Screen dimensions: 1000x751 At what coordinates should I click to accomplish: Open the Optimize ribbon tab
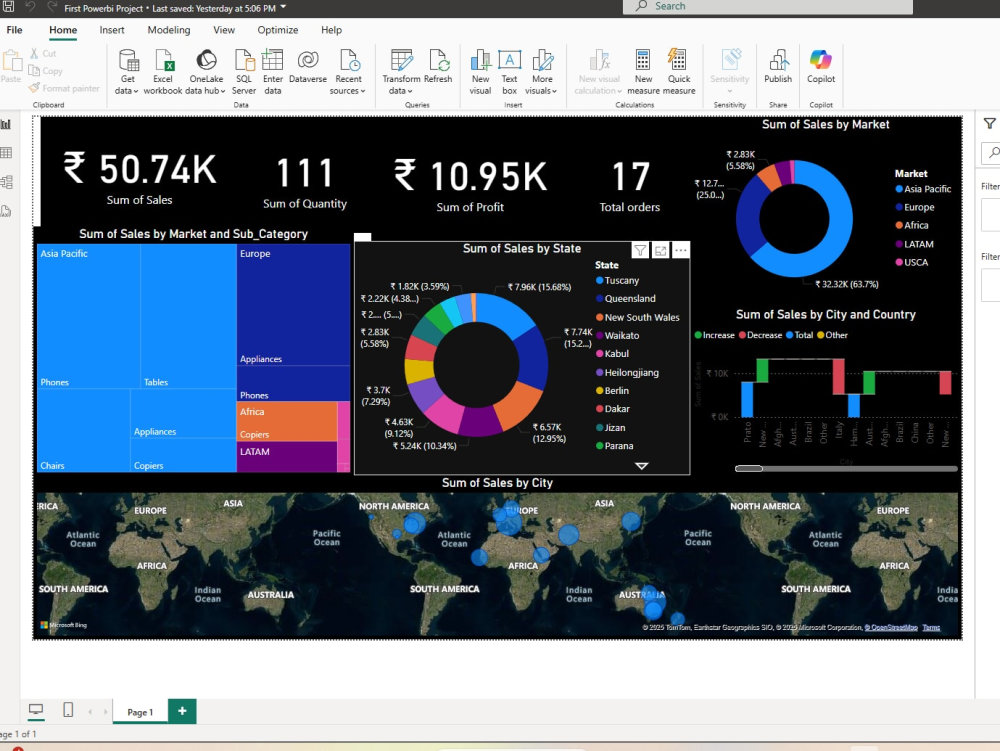tap(277, 30)
